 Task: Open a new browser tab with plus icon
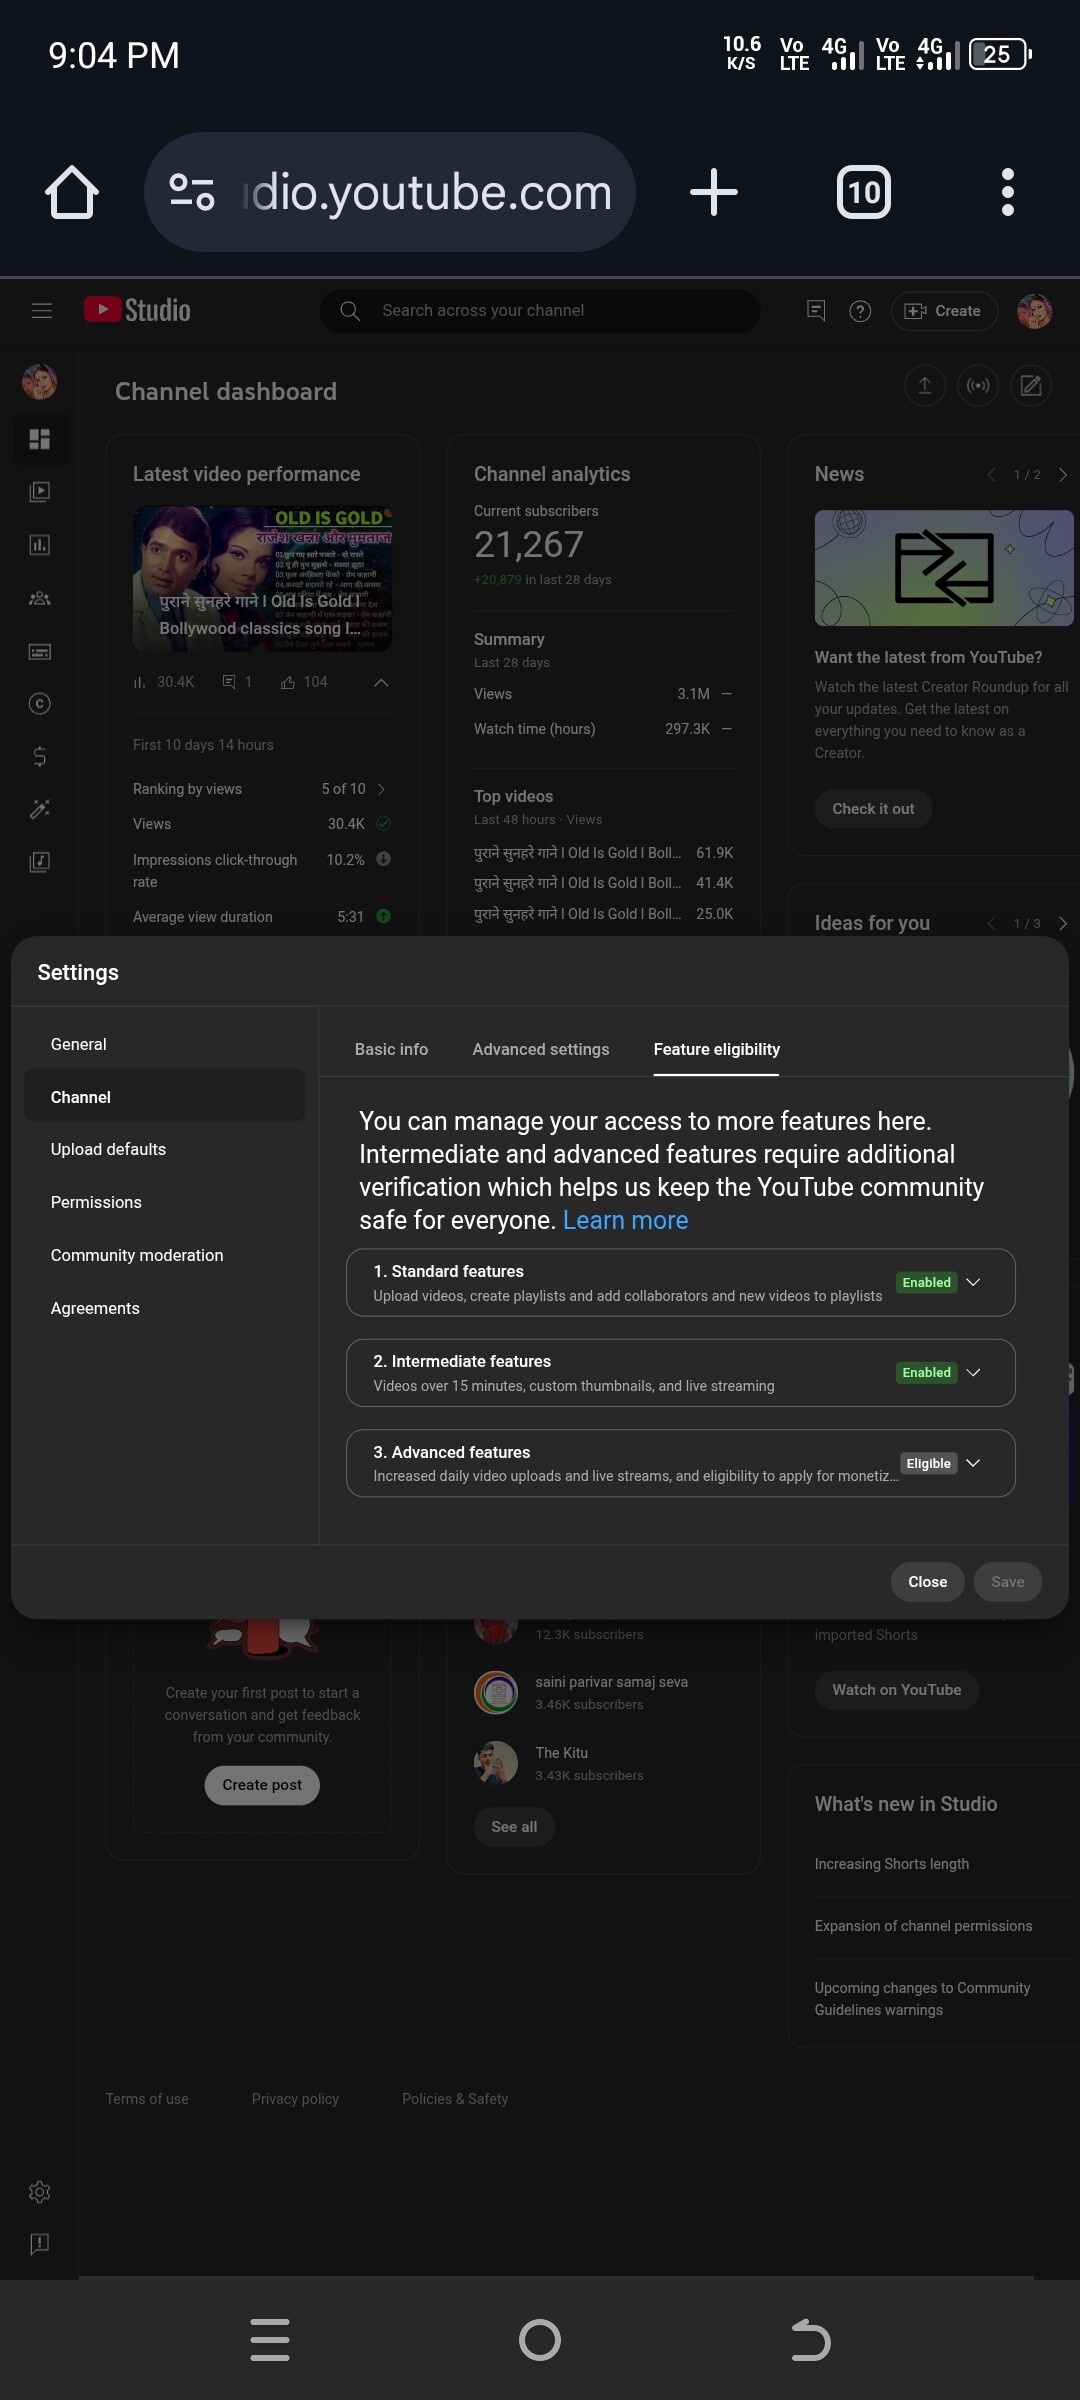(x=714, y=192)
